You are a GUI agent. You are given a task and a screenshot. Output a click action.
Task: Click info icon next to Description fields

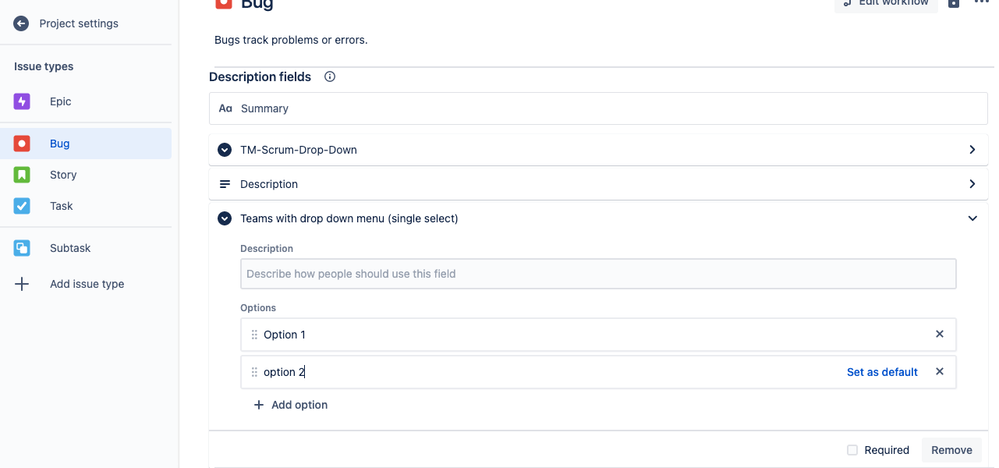click(x=329, y=77)
